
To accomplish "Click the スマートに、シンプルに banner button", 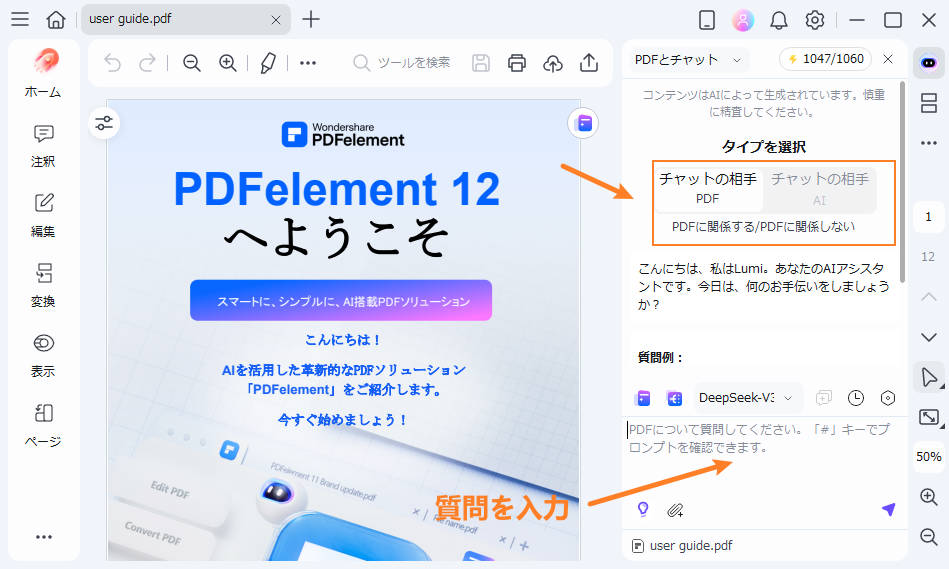I will tap(341, 300).
